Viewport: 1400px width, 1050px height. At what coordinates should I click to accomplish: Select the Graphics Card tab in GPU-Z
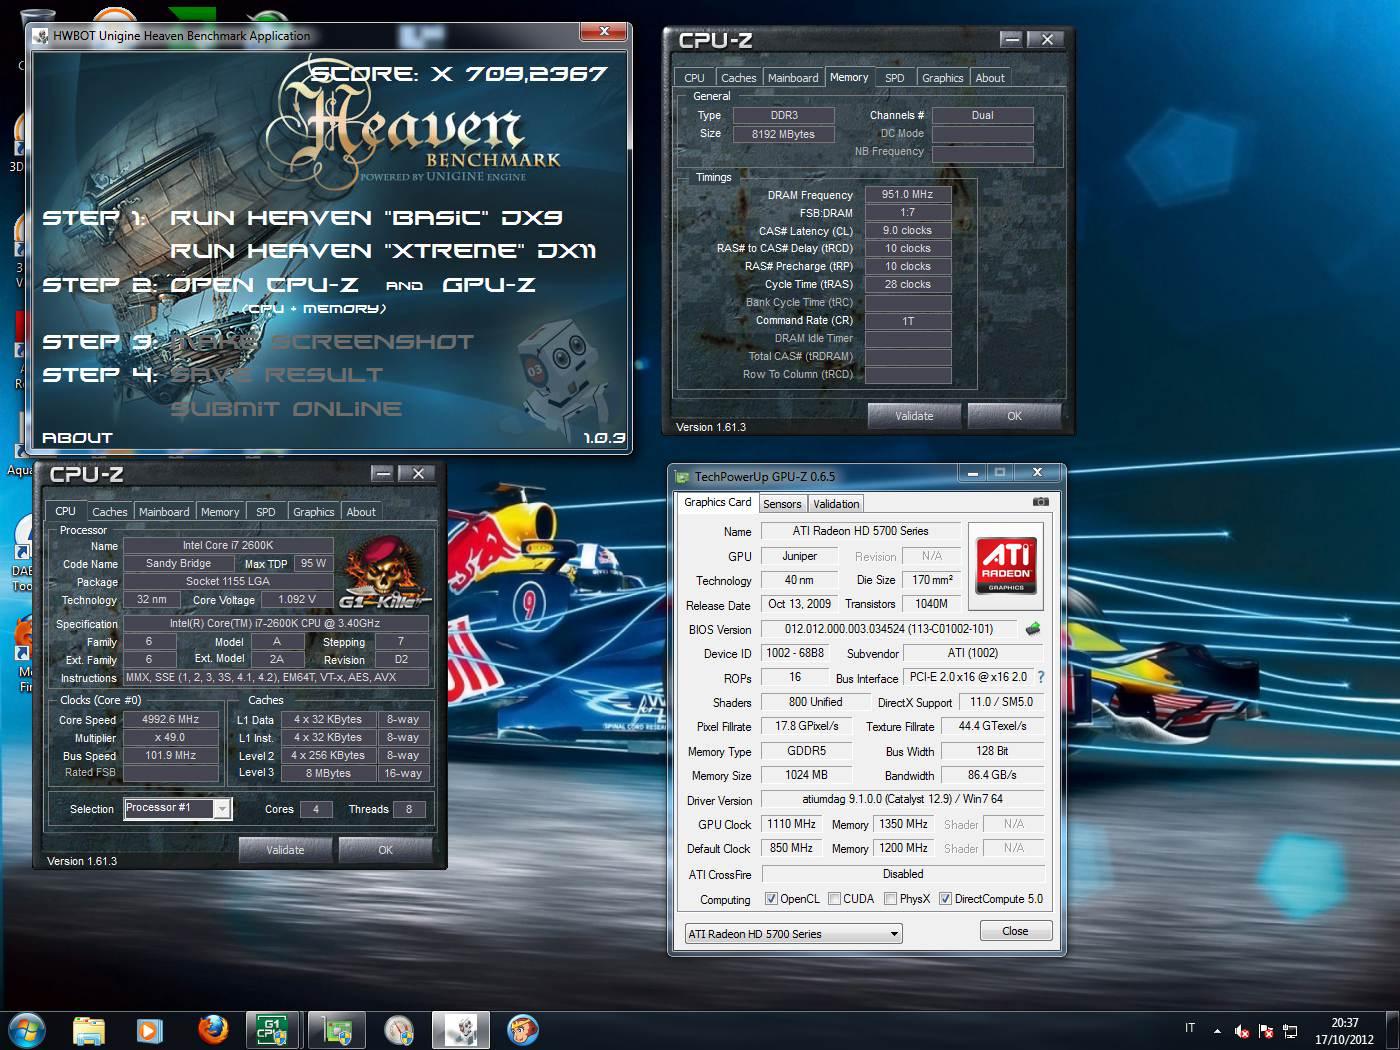[x=717, y=502]
